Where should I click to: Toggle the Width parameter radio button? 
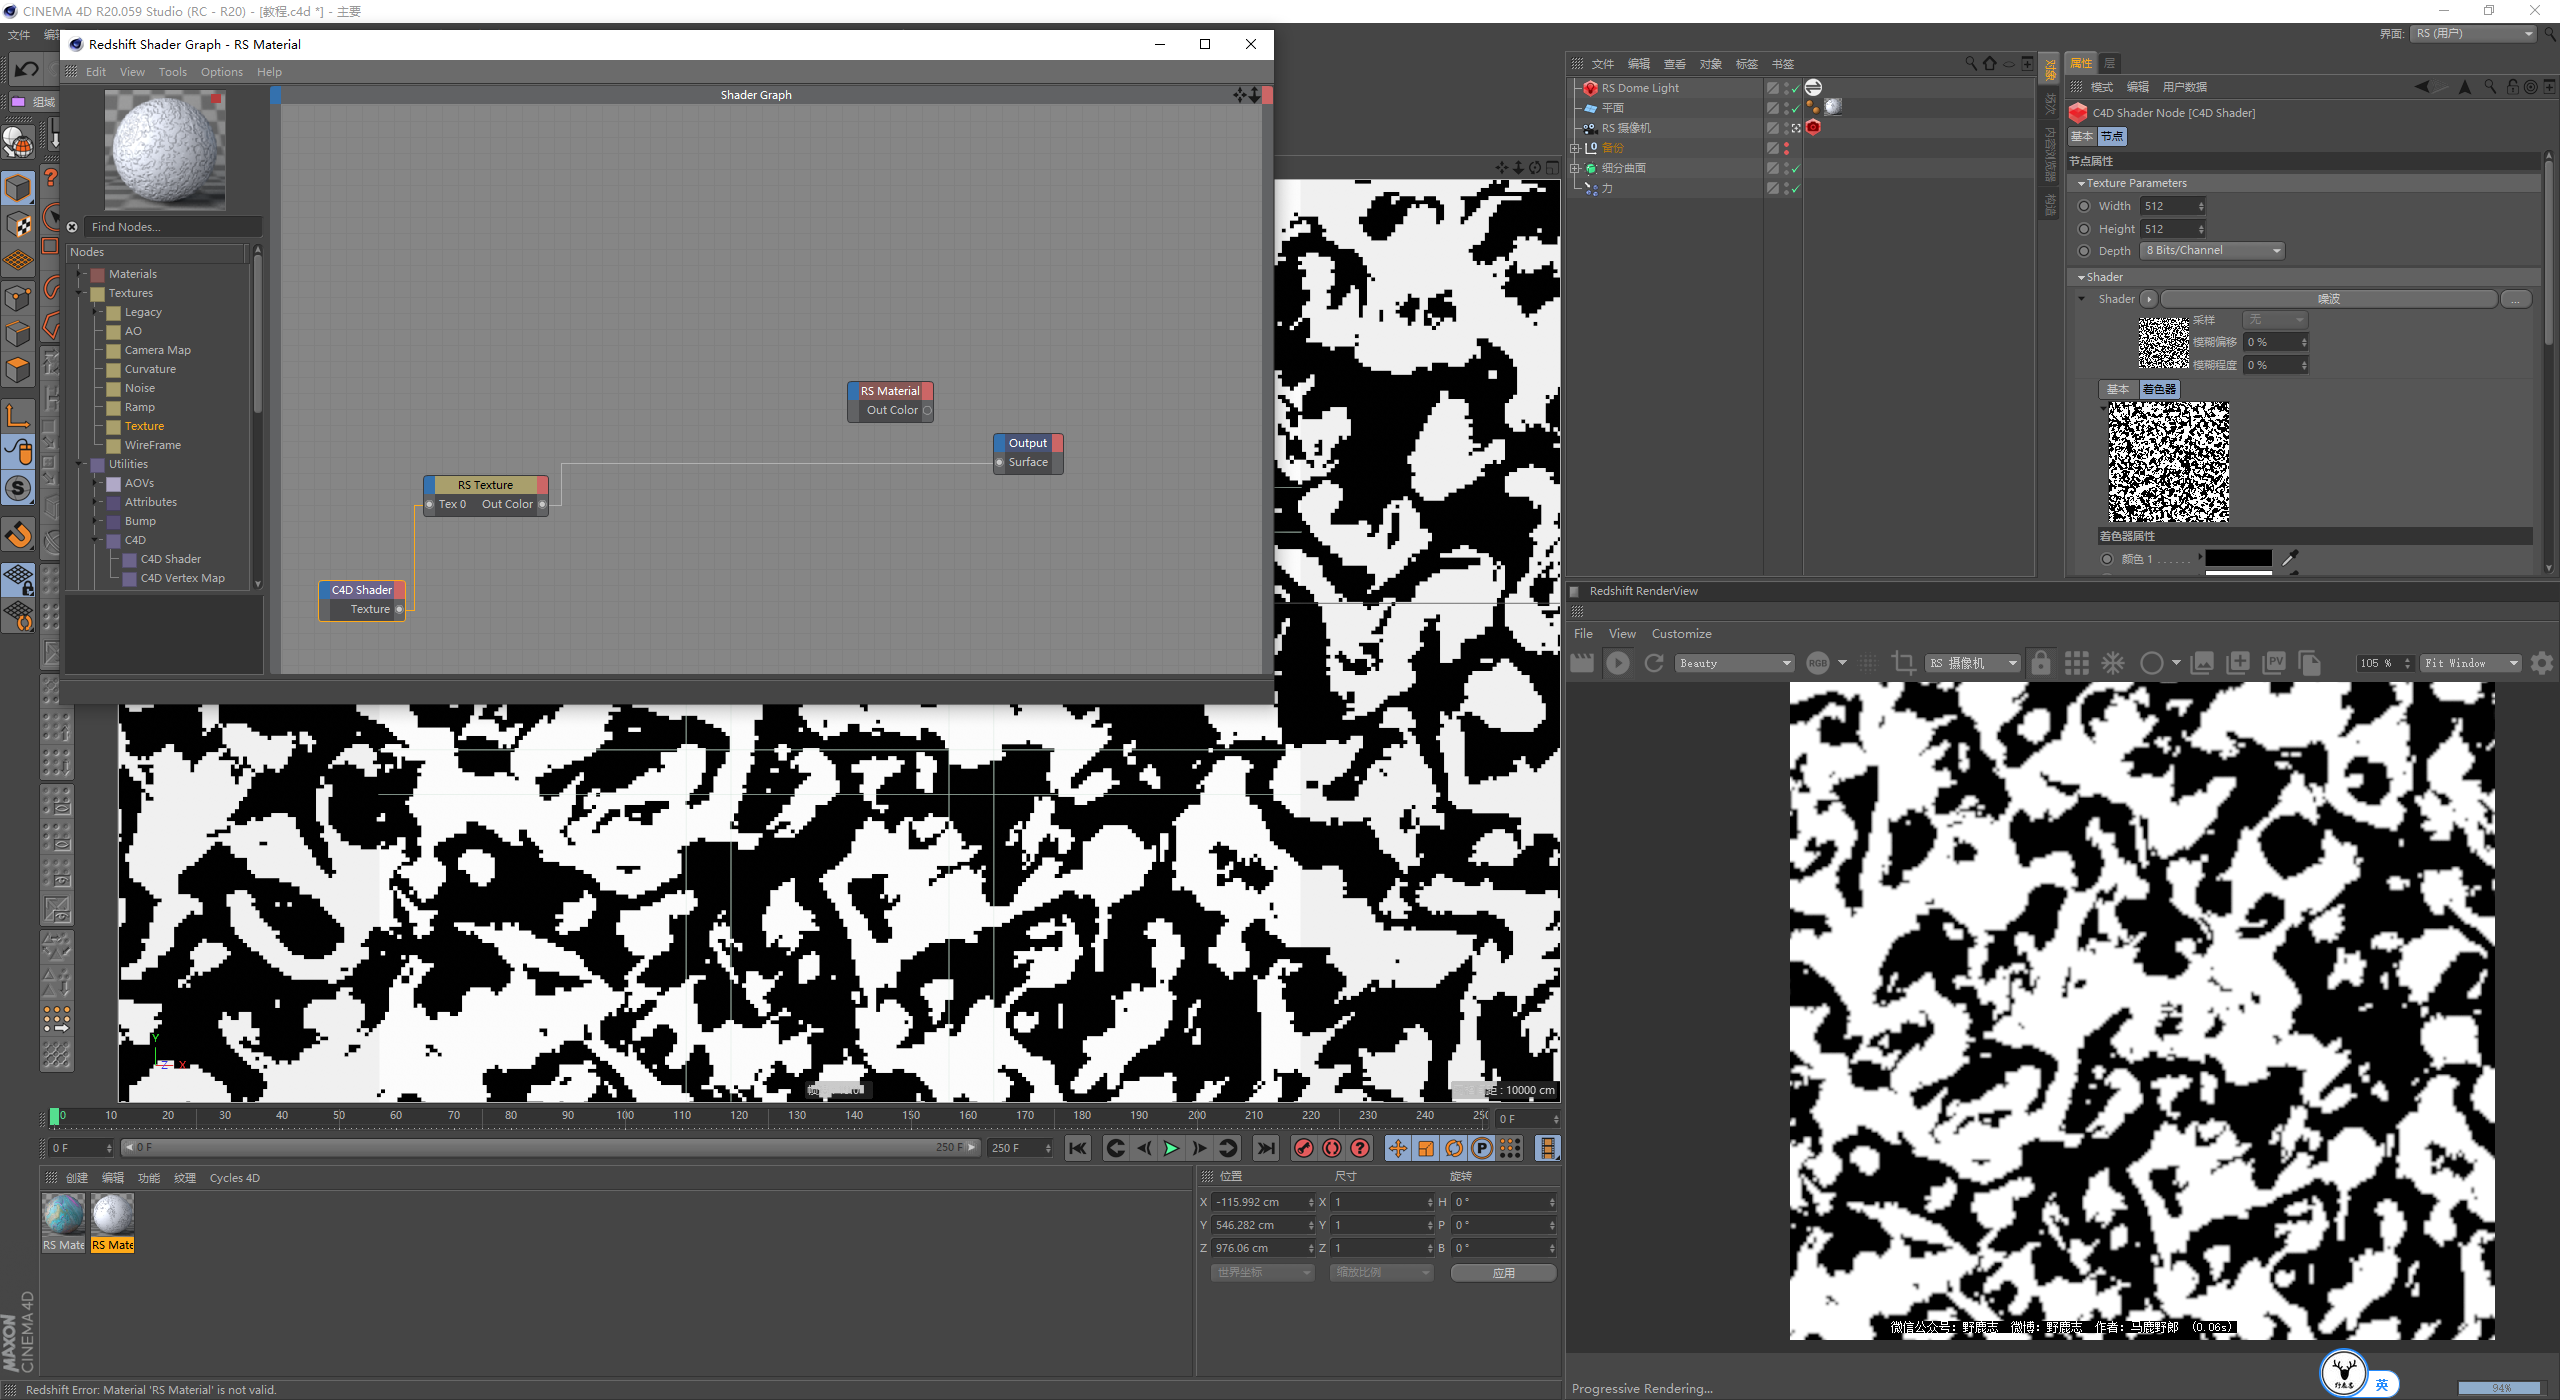2084,206
